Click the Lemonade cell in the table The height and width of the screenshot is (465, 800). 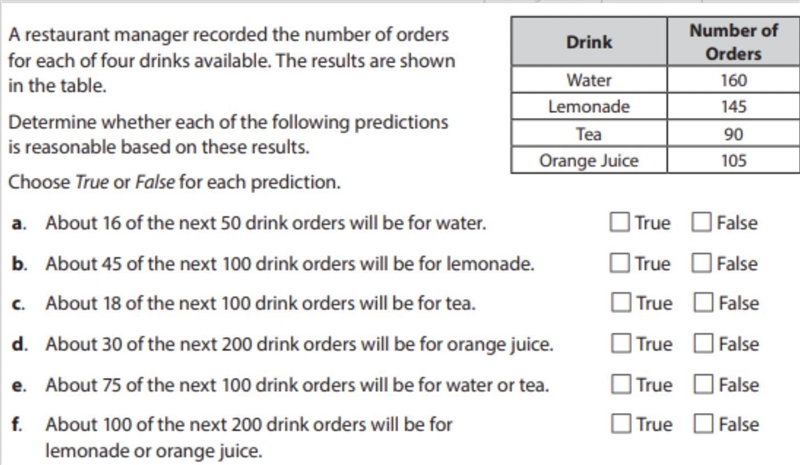pyautogui.click(x=589, y=106)
